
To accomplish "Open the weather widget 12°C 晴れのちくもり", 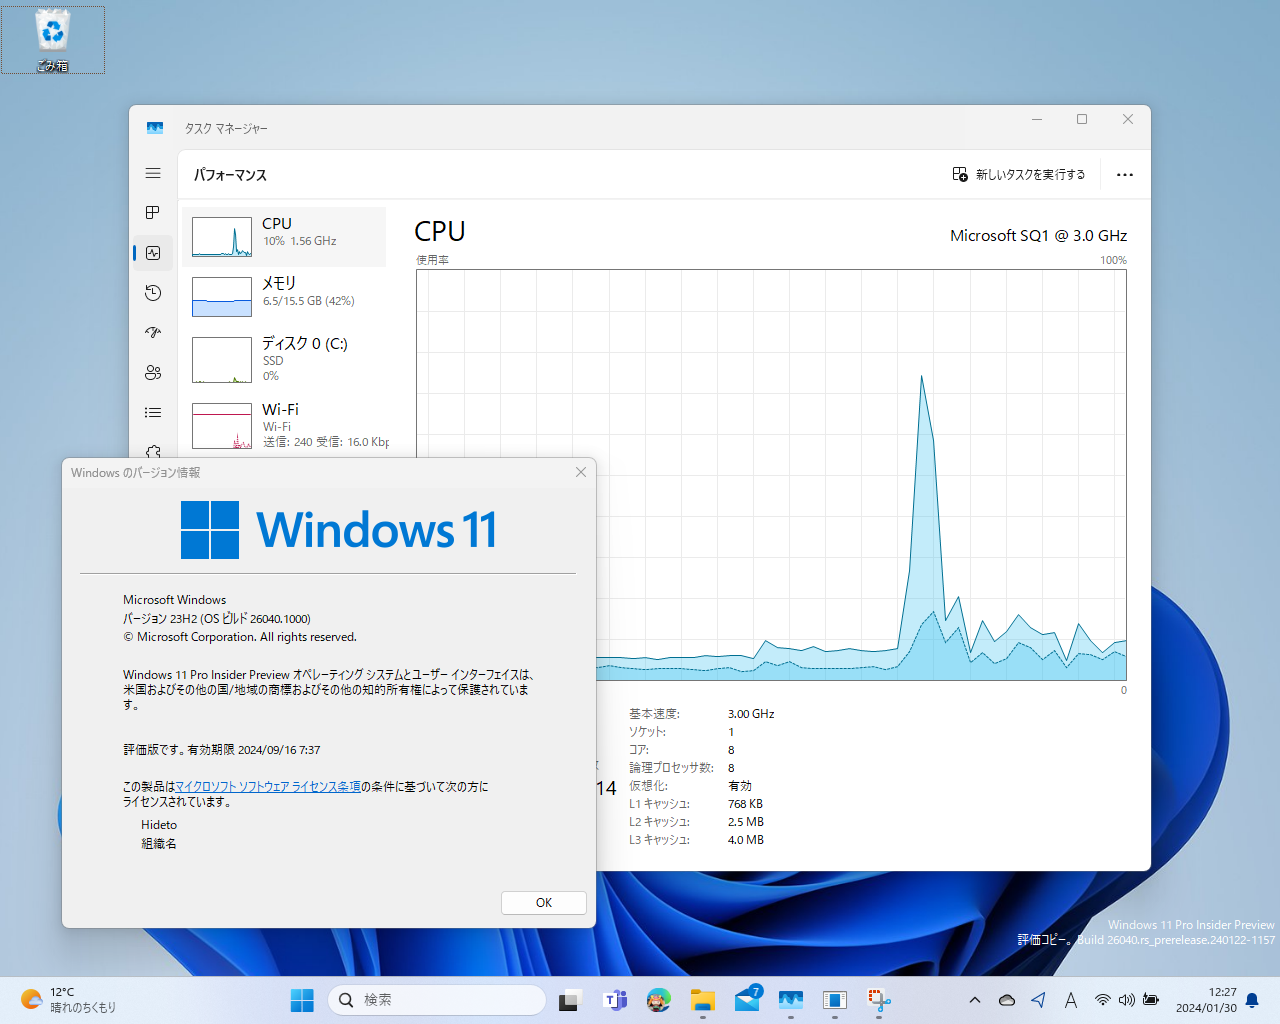I will tap(68, 1000).
